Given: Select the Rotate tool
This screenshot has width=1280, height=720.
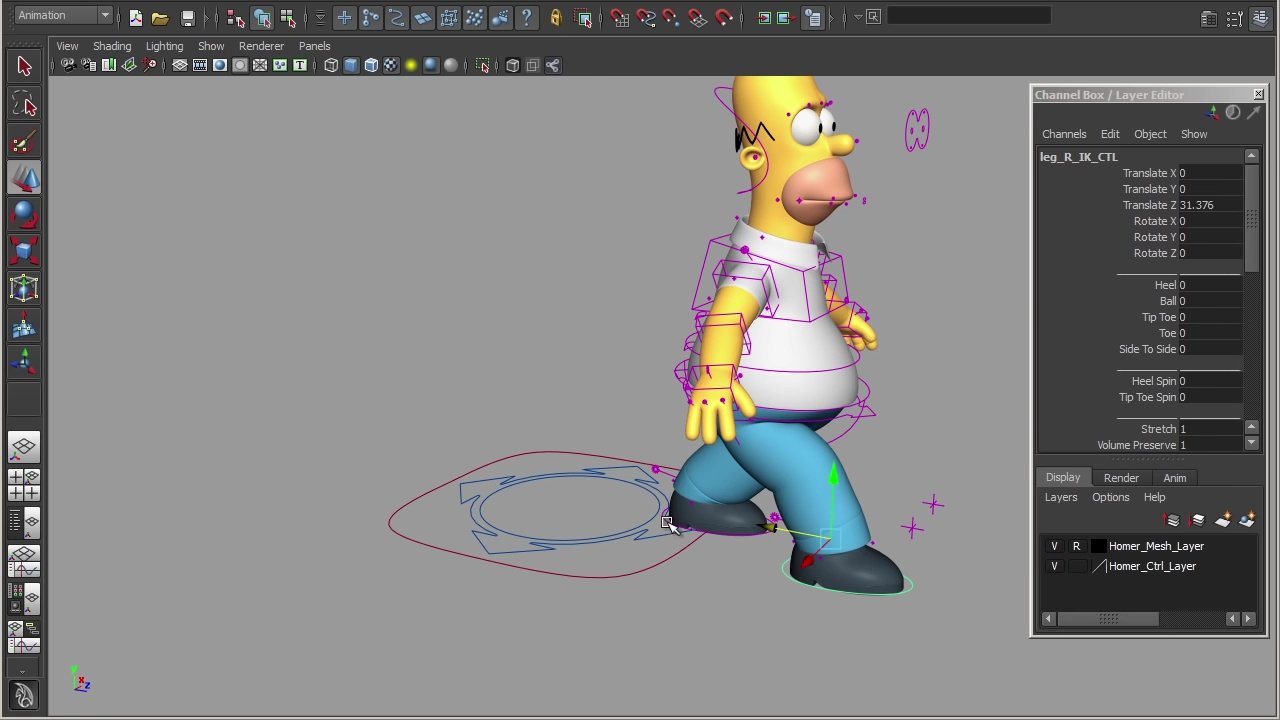Looking at the screenshot, I should point(24,214).
